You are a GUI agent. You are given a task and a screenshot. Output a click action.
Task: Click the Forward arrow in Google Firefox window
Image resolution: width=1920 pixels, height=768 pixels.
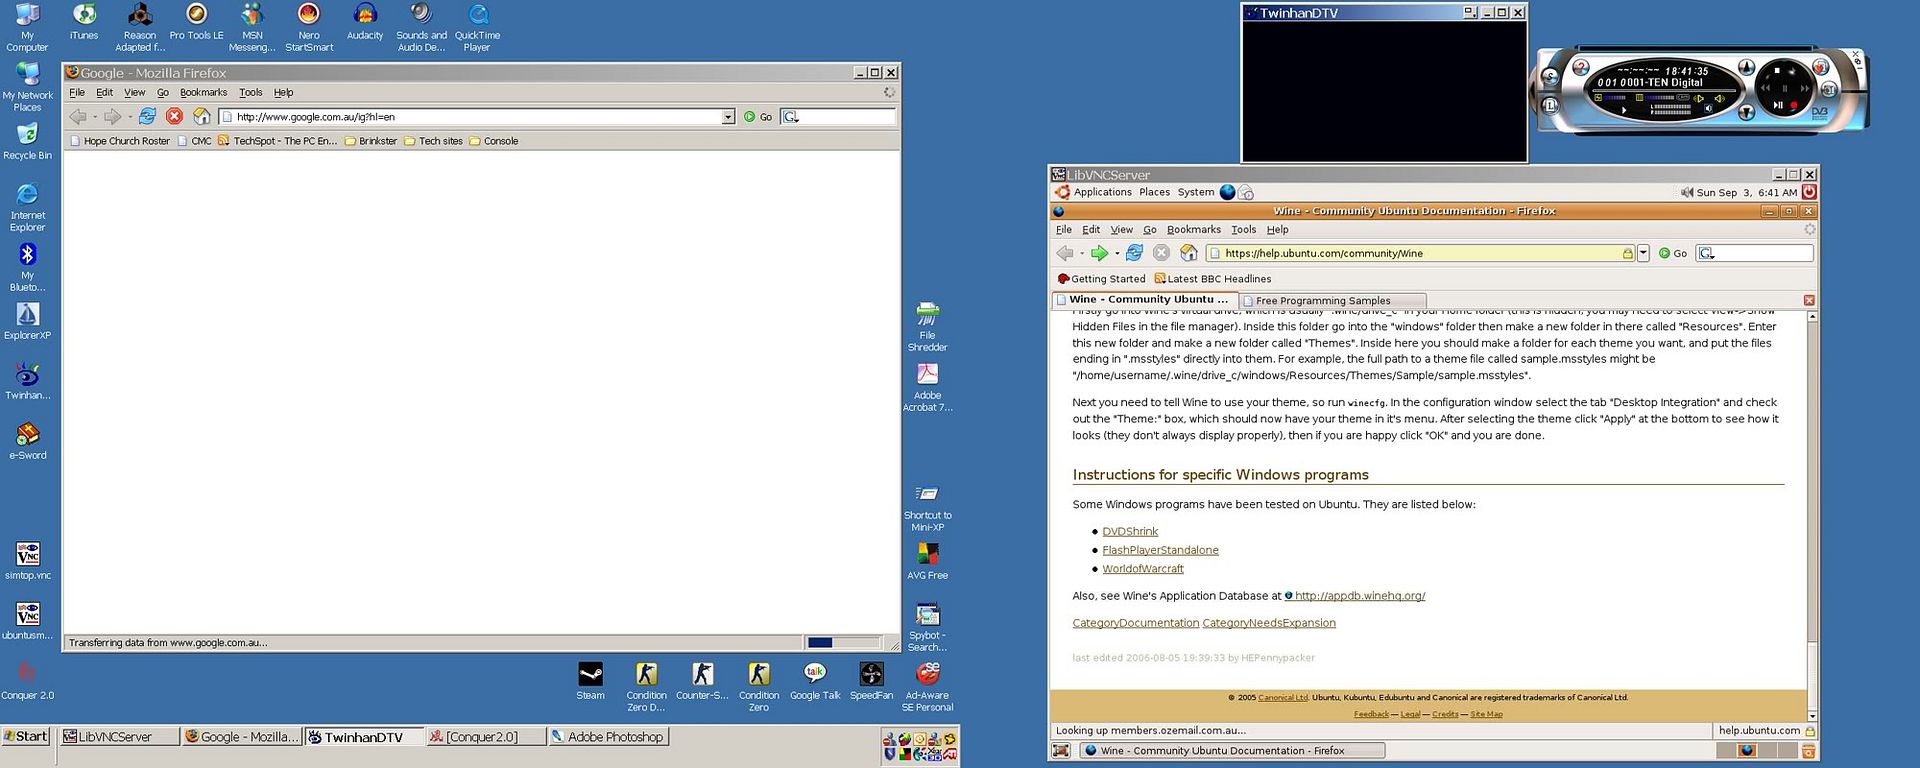(x=112, y=116)
